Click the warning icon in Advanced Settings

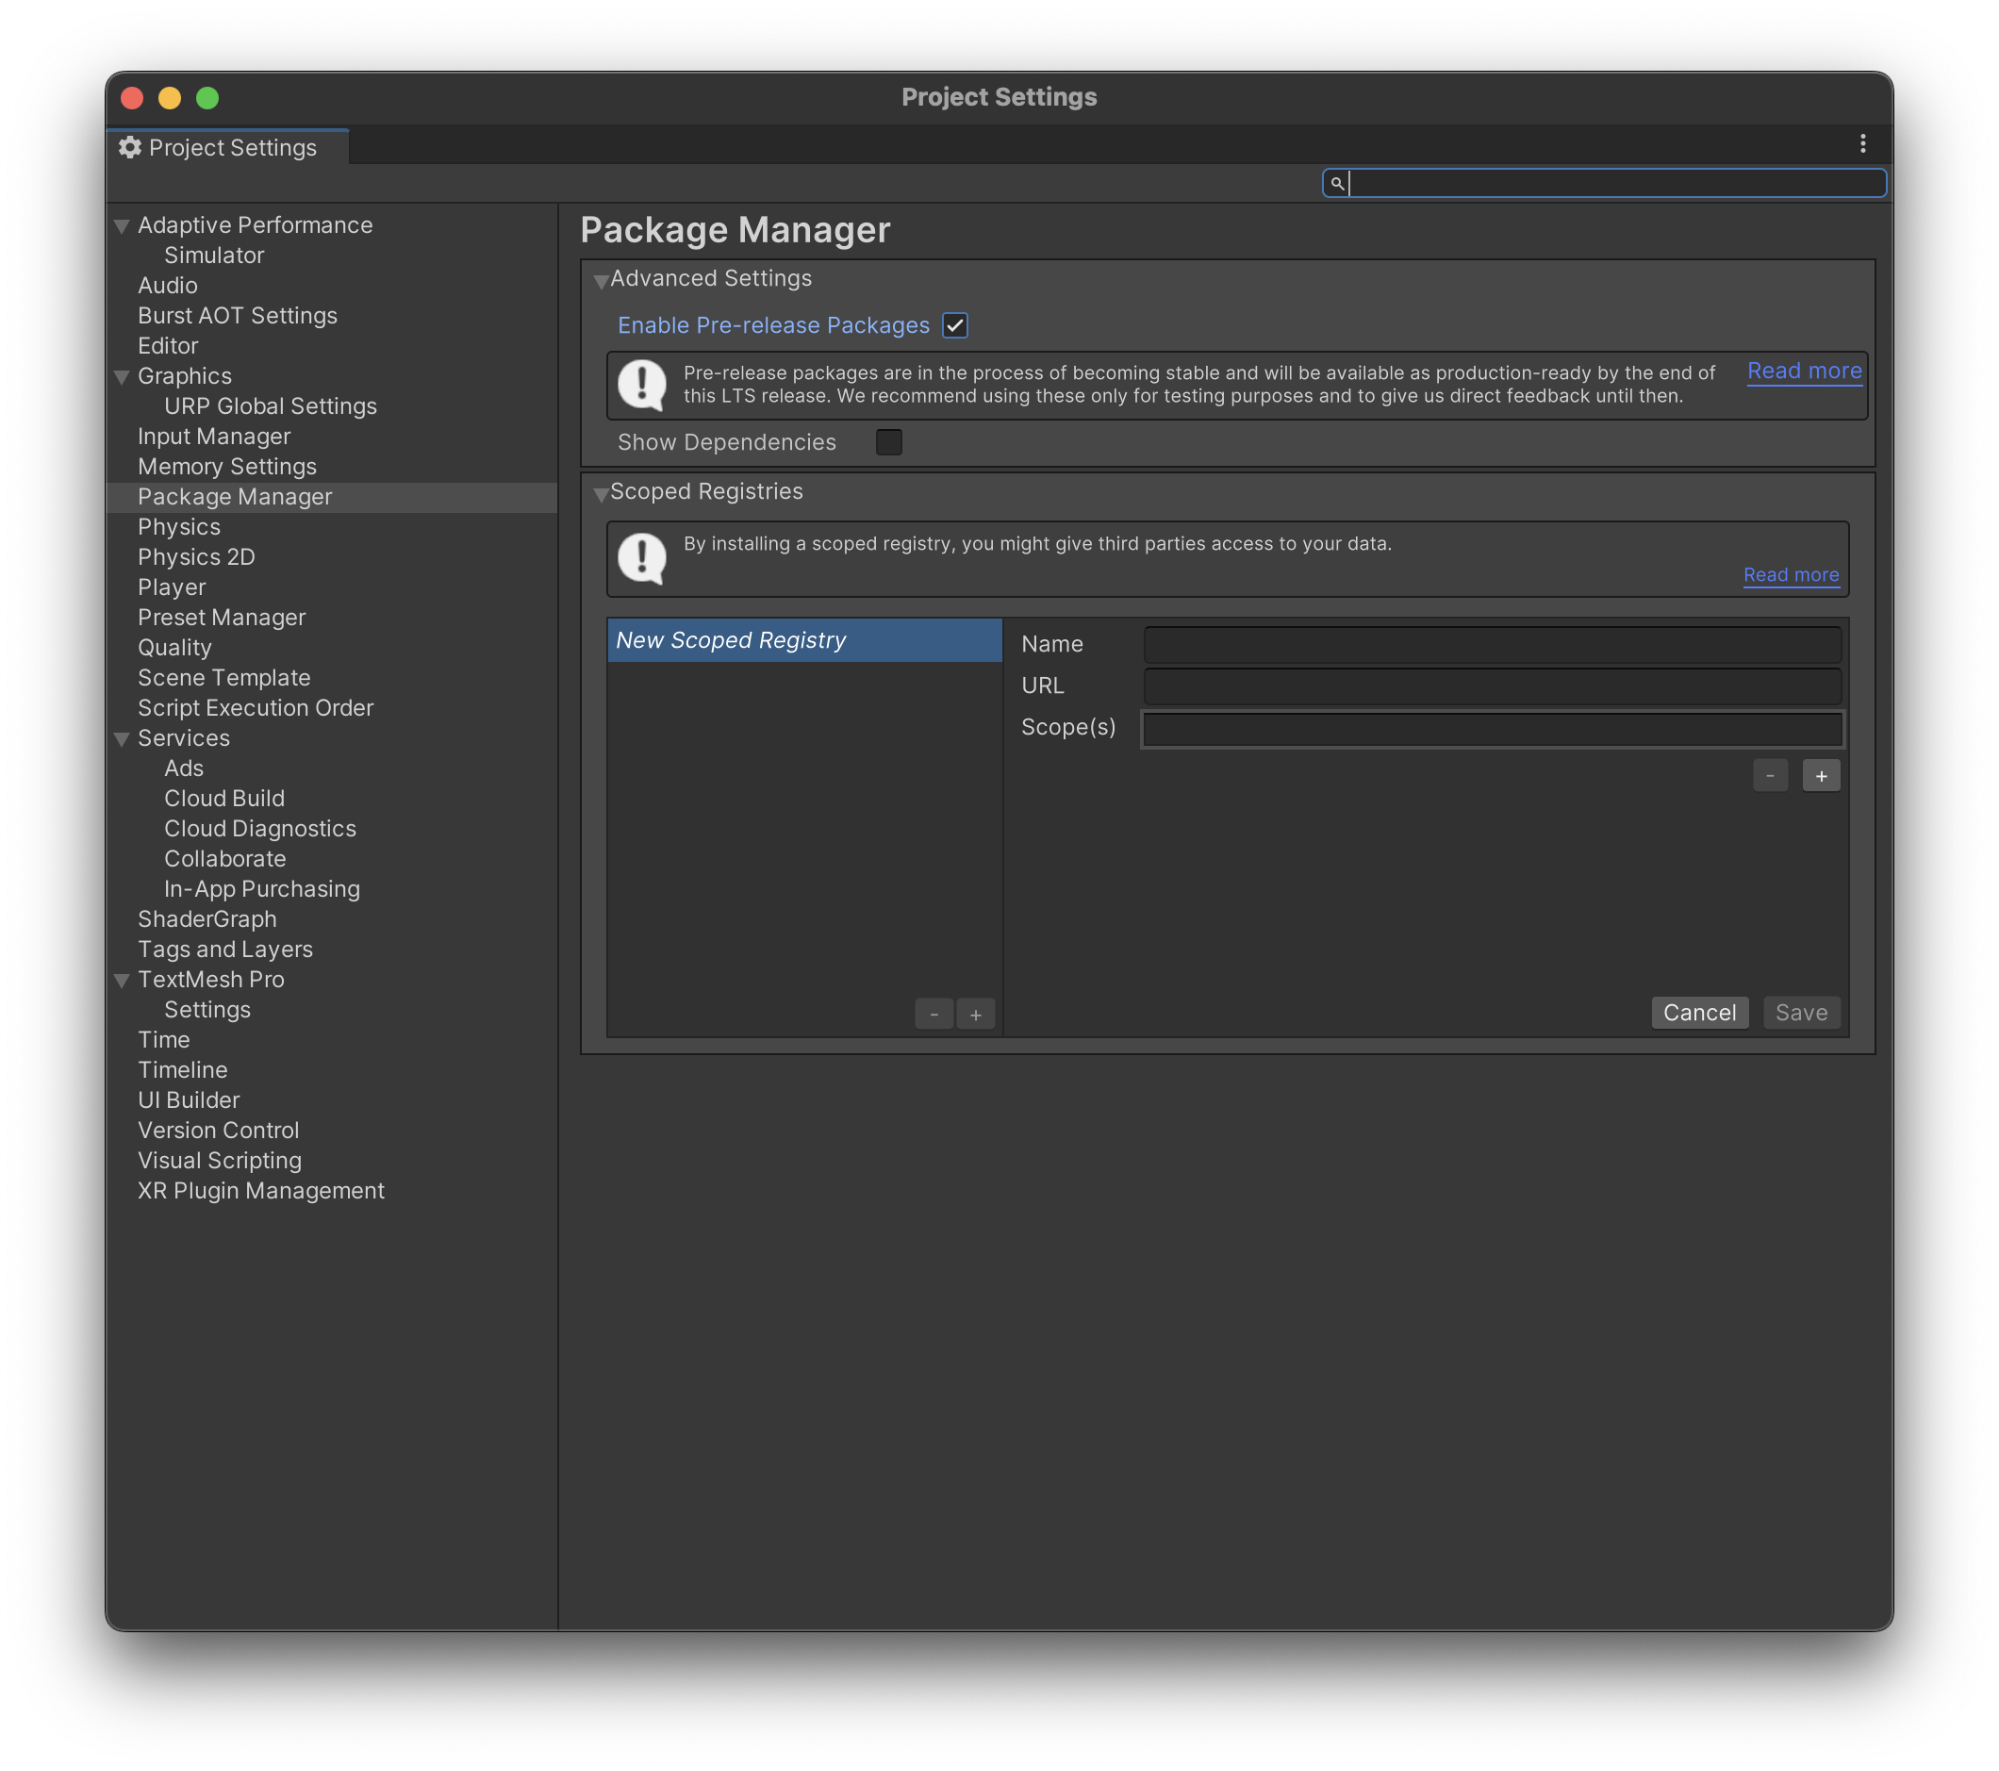pos(641,380)
